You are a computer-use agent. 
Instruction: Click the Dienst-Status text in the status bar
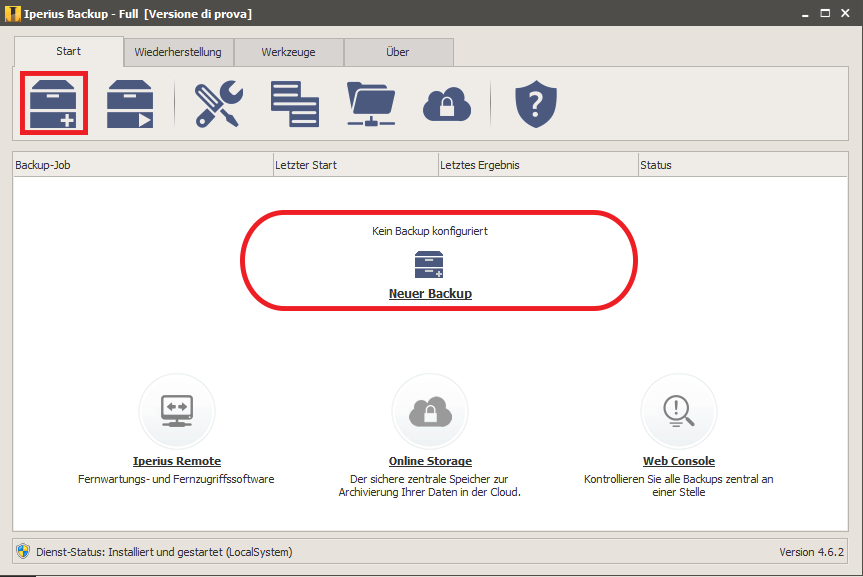pyautogui.click(x=164, y=552)
